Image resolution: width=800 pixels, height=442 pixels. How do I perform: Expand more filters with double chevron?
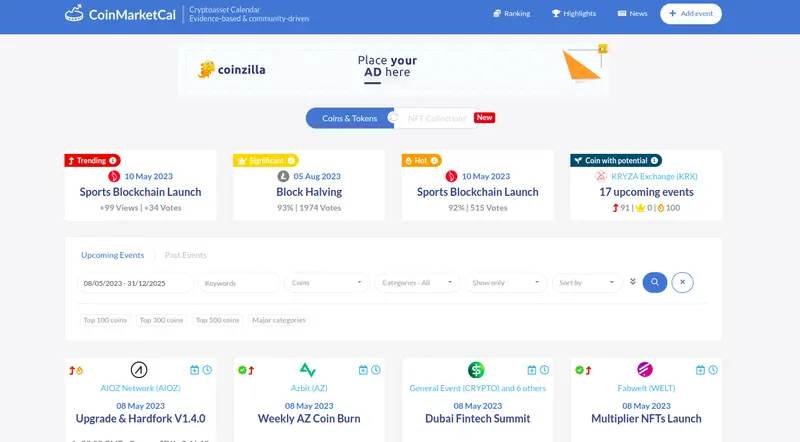point(632,283)
